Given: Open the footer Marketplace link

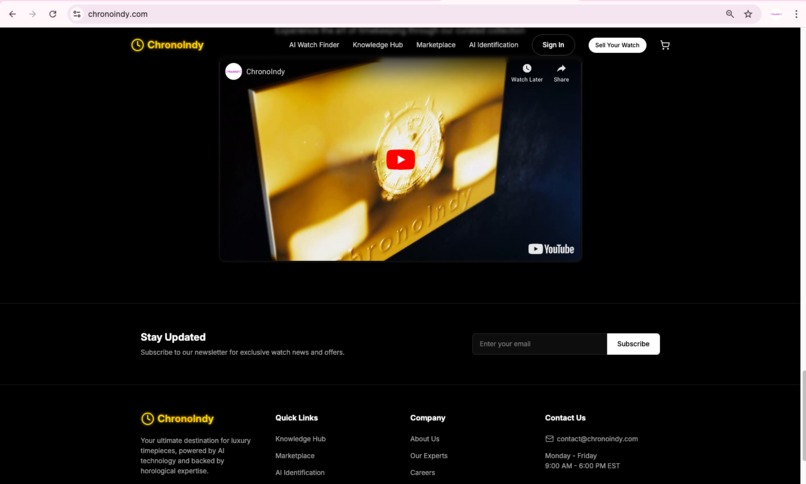Looking at the screenshot, I should 295,456.
